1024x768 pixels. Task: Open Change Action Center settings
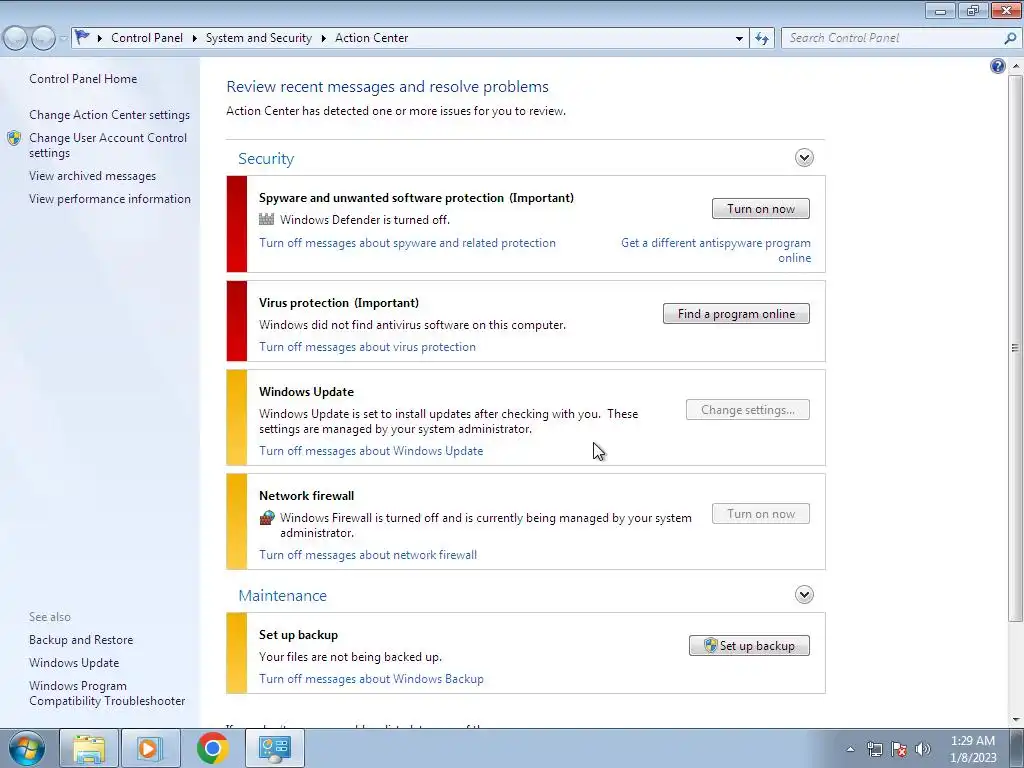(110, 115)
